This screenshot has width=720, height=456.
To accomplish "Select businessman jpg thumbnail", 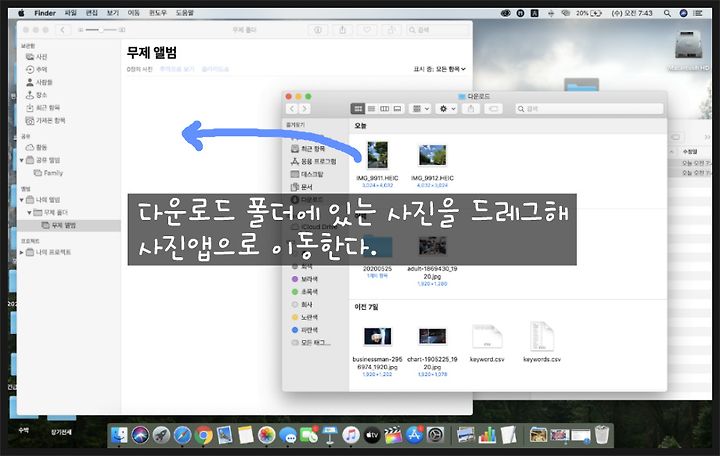I will coord(377,337).
